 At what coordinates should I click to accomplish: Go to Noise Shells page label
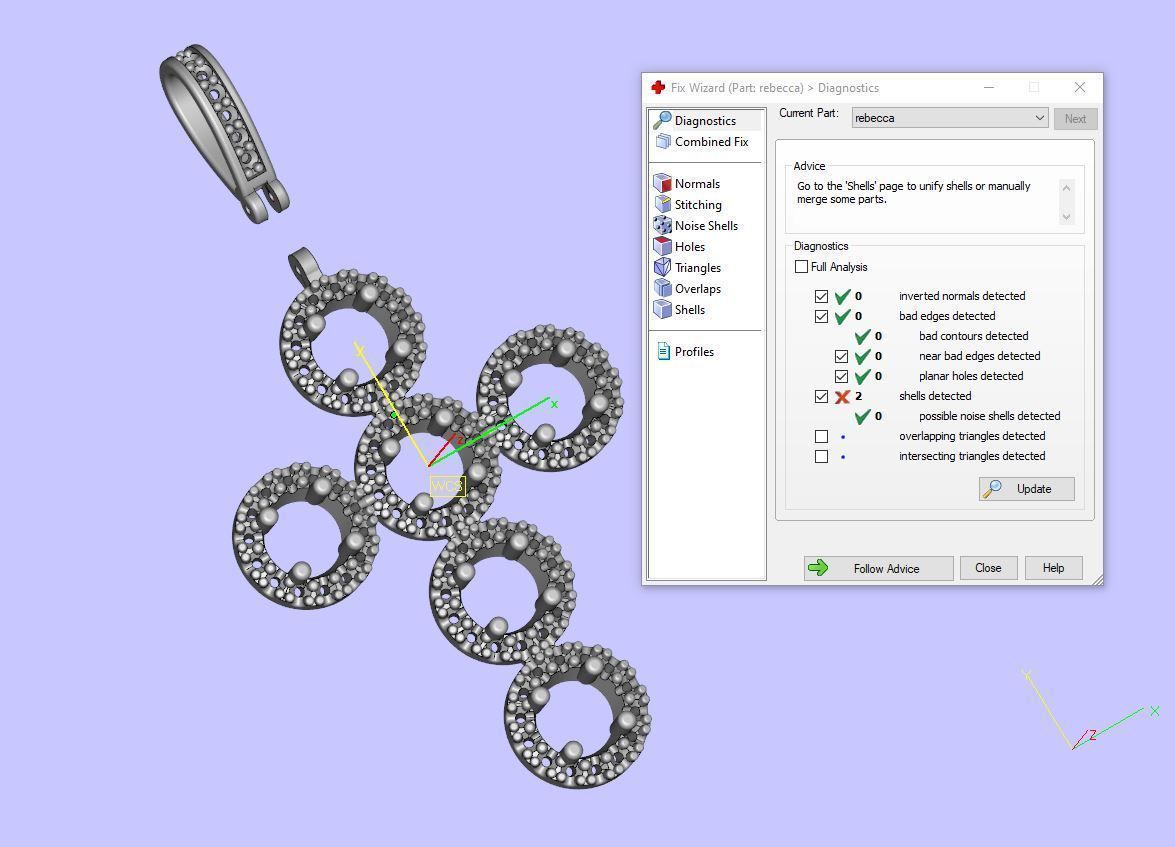[706, 226]
